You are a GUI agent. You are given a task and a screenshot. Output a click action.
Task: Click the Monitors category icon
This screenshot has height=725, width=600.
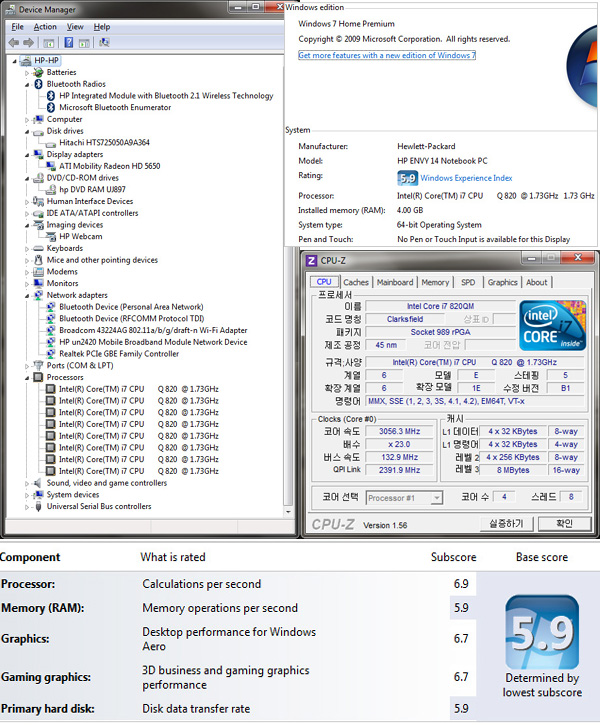coord(39,284)
